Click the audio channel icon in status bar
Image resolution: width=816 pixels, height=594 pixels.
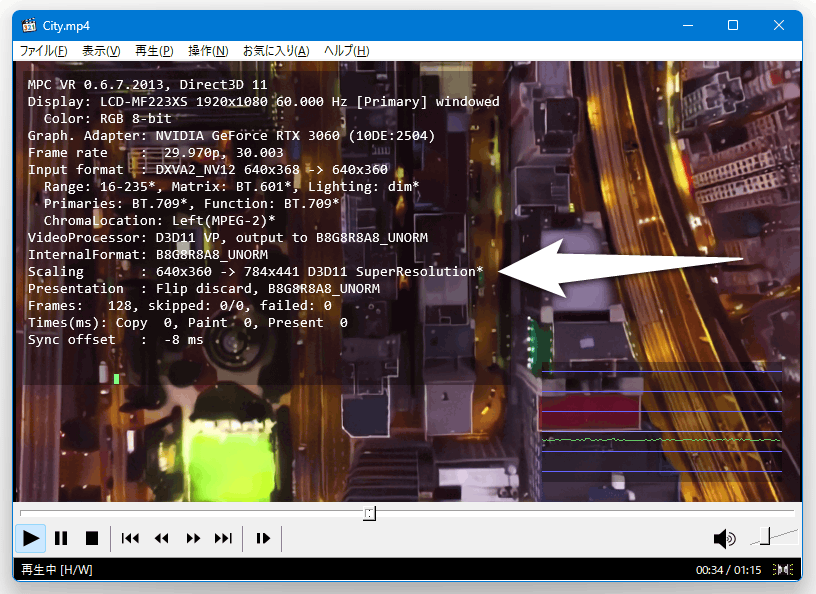(783, 570)
